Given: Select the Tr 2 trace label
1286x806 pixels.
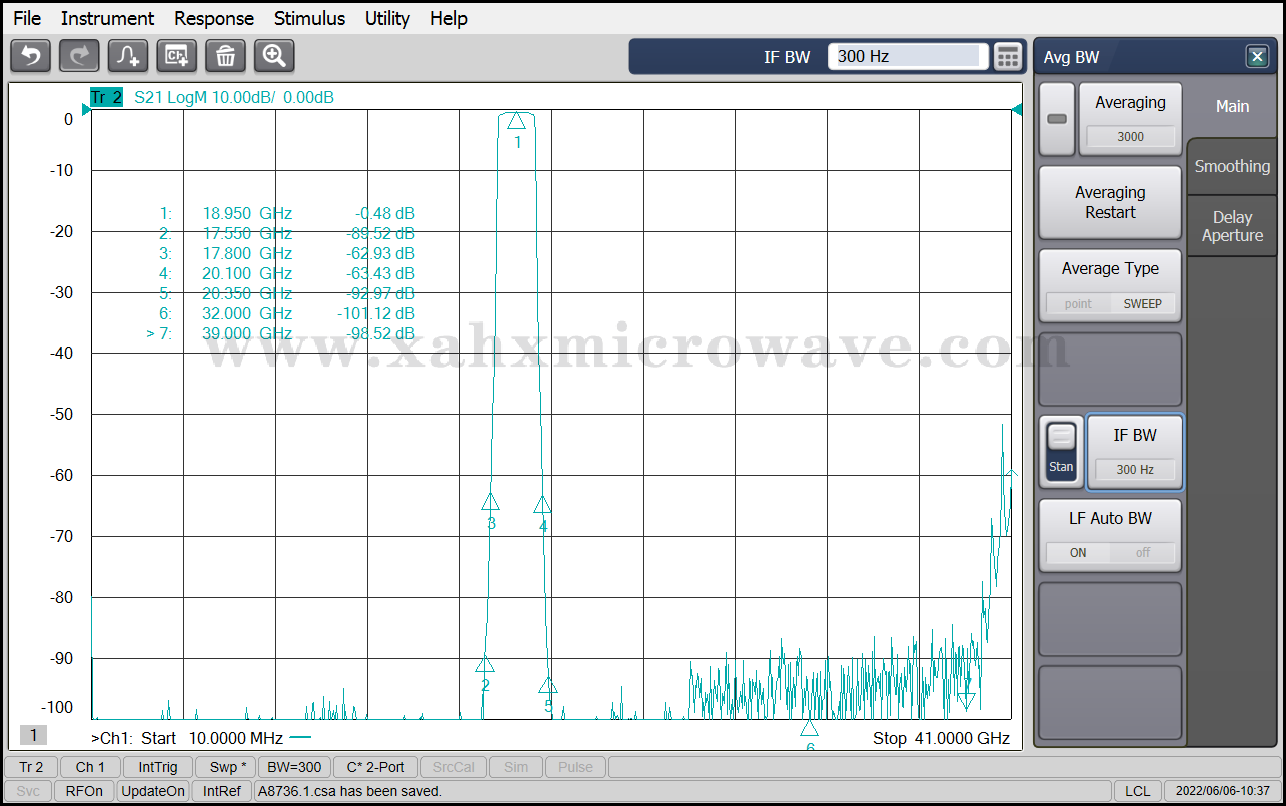Looking at the screenshot, I should 106,97.
